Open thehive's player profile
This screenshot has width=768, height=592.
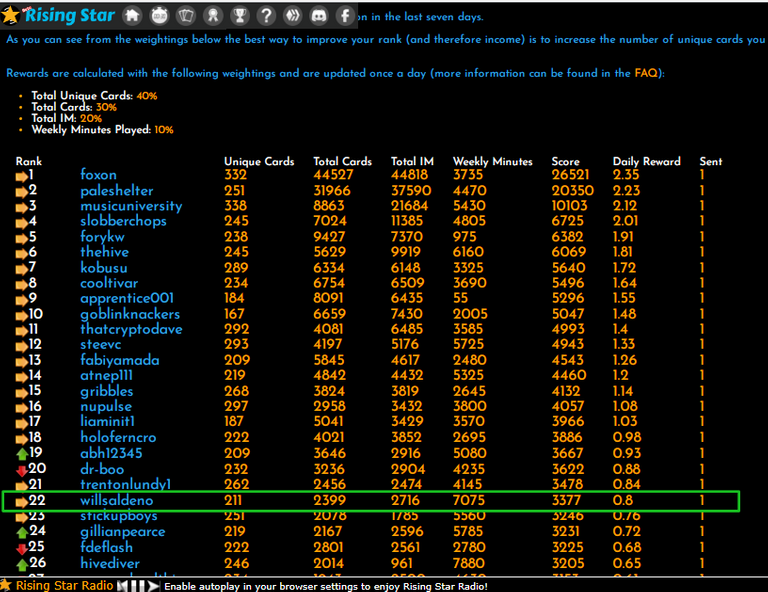[104, 252]
